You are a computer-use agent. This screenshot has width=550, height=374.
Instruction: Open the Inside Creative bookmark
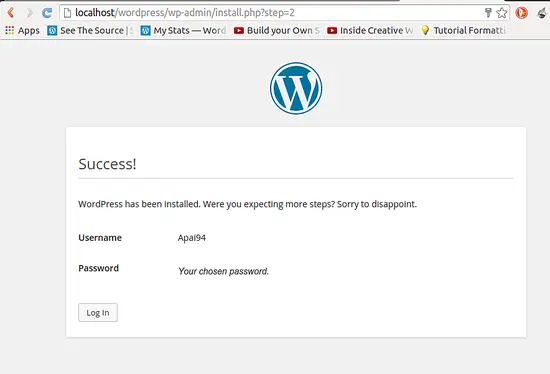click(x=370, y=31)
